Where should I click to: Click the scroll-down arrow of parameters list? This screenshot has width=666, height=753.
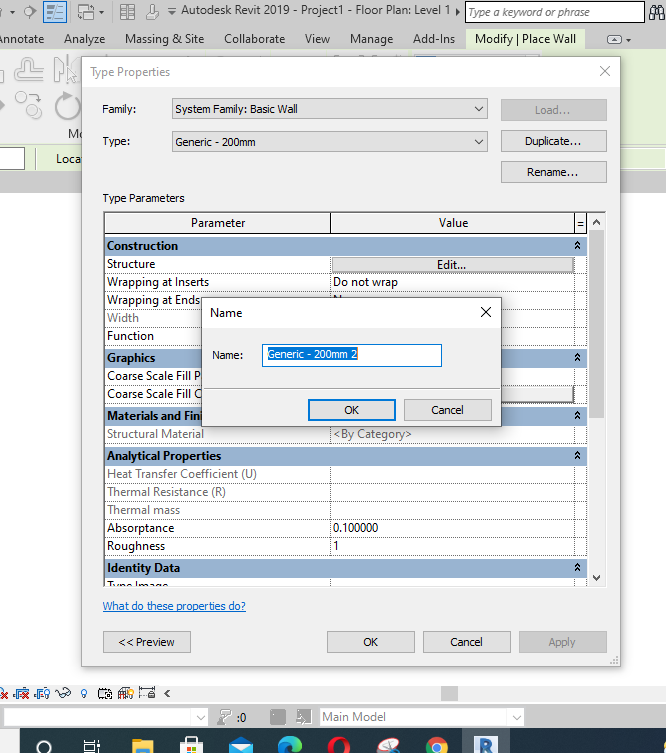pos(596,578)
